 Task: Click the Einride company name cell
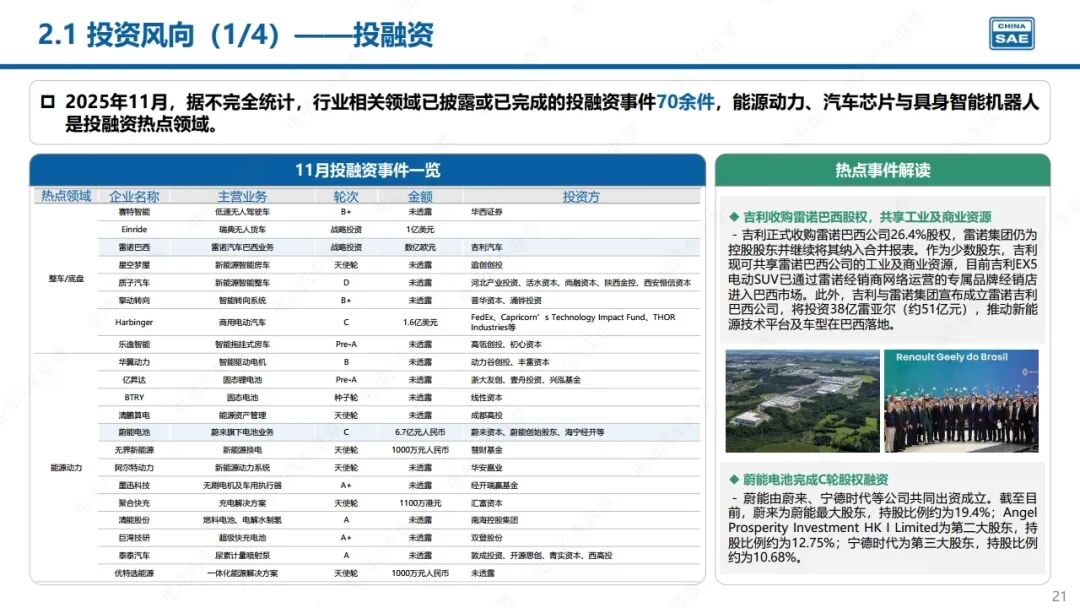134,229
